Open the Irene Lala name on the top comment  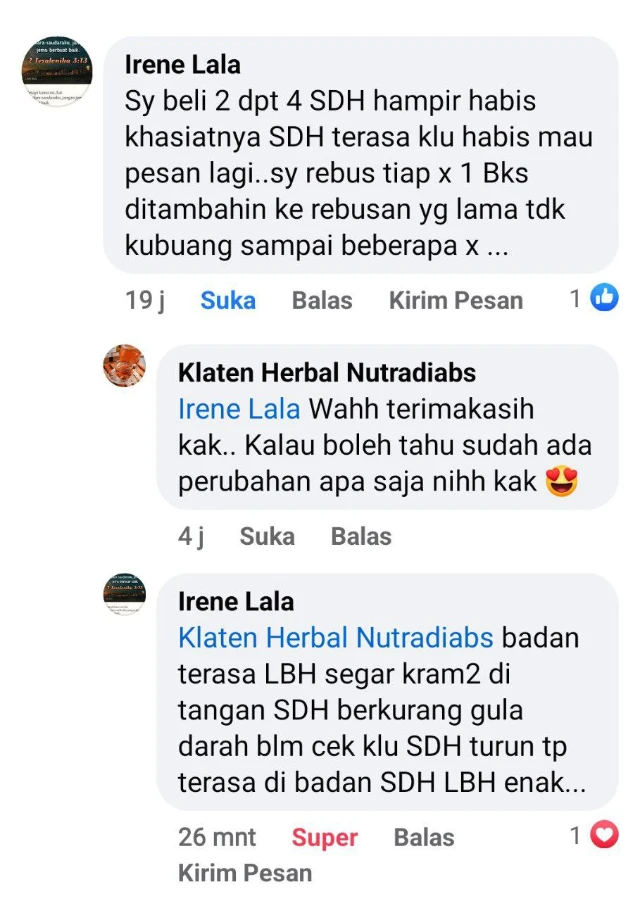183,65
